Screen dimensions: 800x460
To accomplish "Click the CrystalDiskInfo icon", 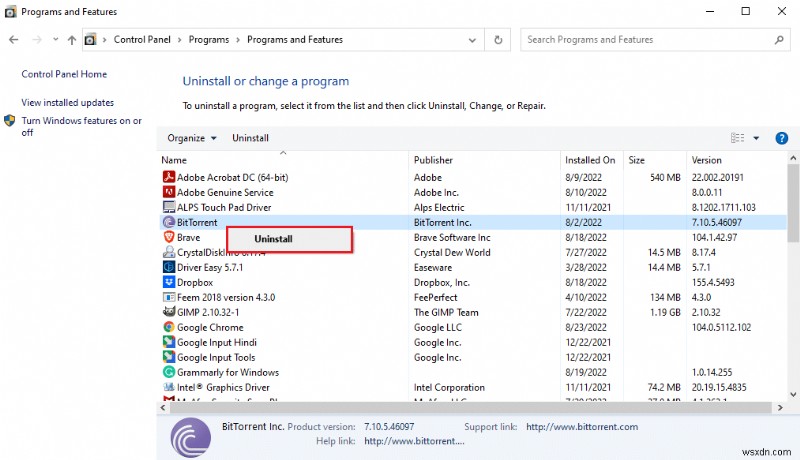I will (x=169, y=252).
